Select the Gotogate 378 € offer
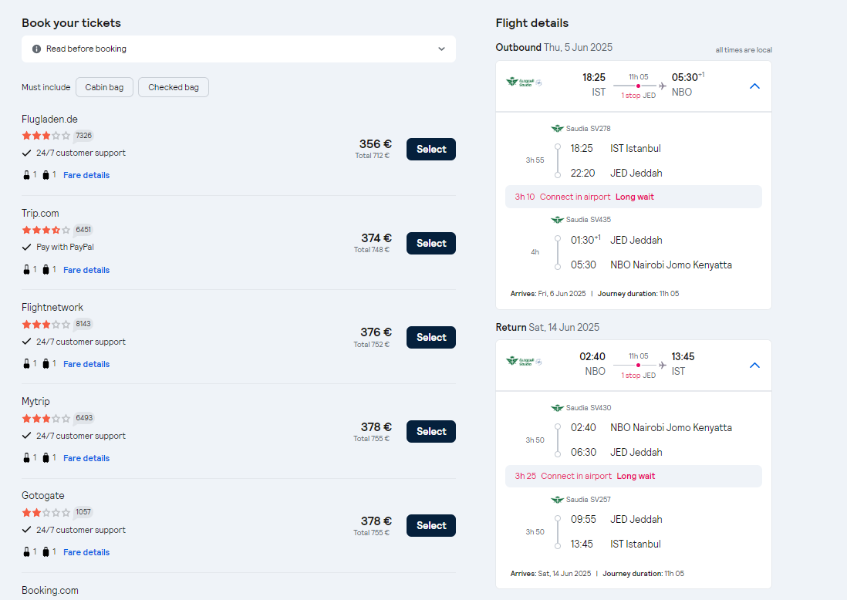 tap(431, 525)
